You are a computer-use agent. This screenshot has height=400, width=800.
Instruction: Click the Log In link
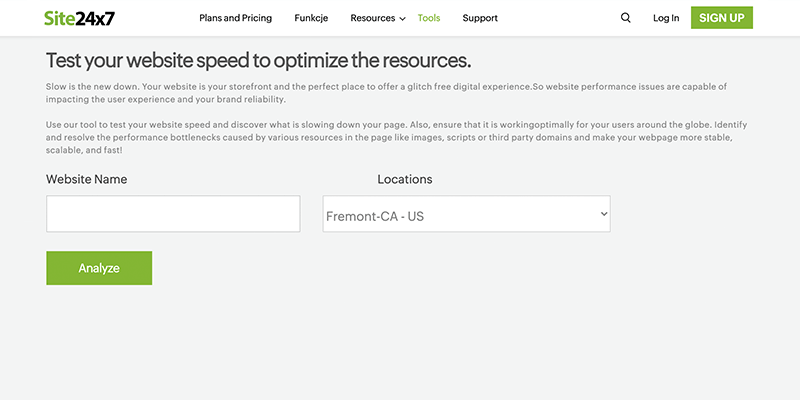point(666,18)
